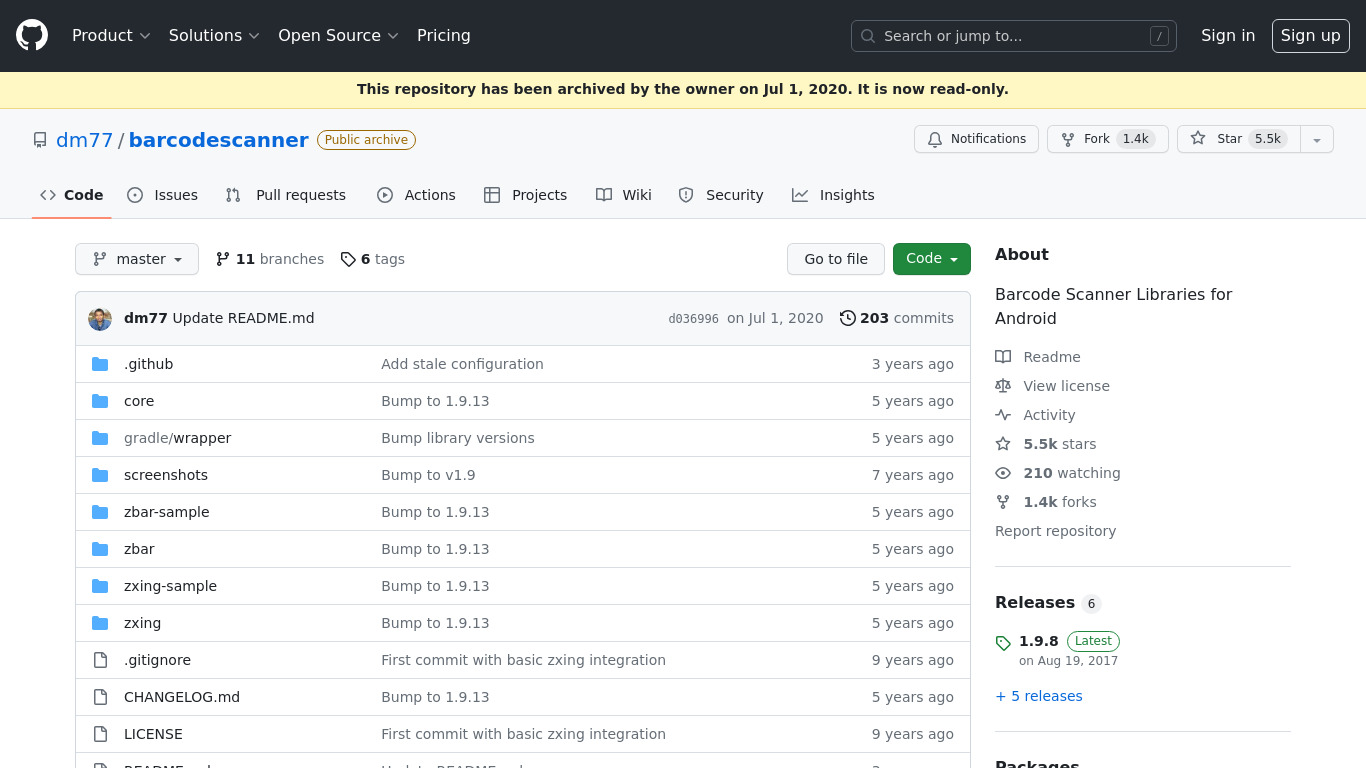1366x768 pixels.
Task: Click the .github folder icon
Action: 100,364
